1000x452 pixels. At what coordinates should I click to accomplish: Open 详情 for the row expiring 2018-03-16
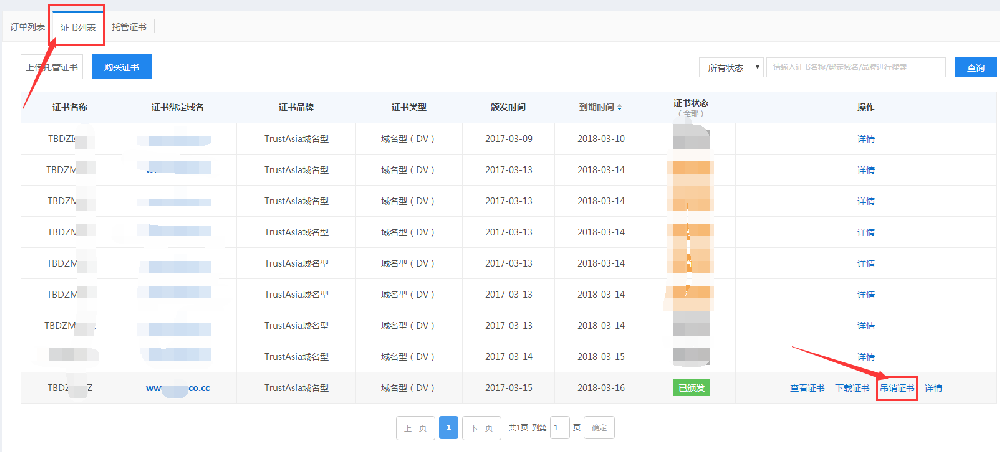tap(934, 388)
